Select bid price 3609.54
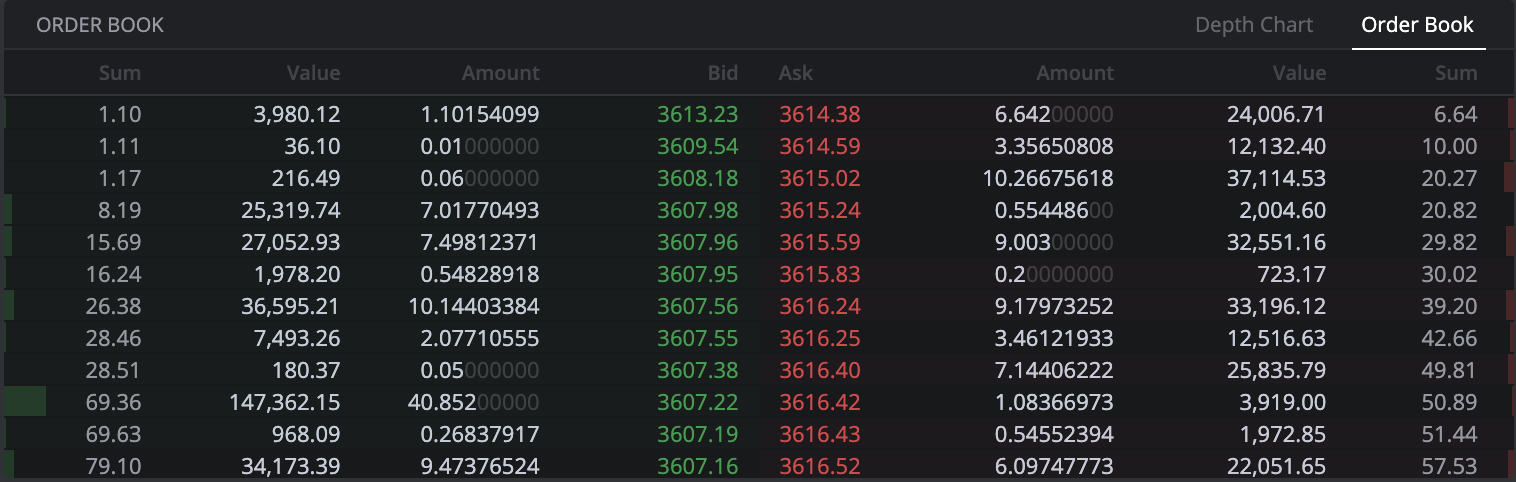 click(697, 146)
